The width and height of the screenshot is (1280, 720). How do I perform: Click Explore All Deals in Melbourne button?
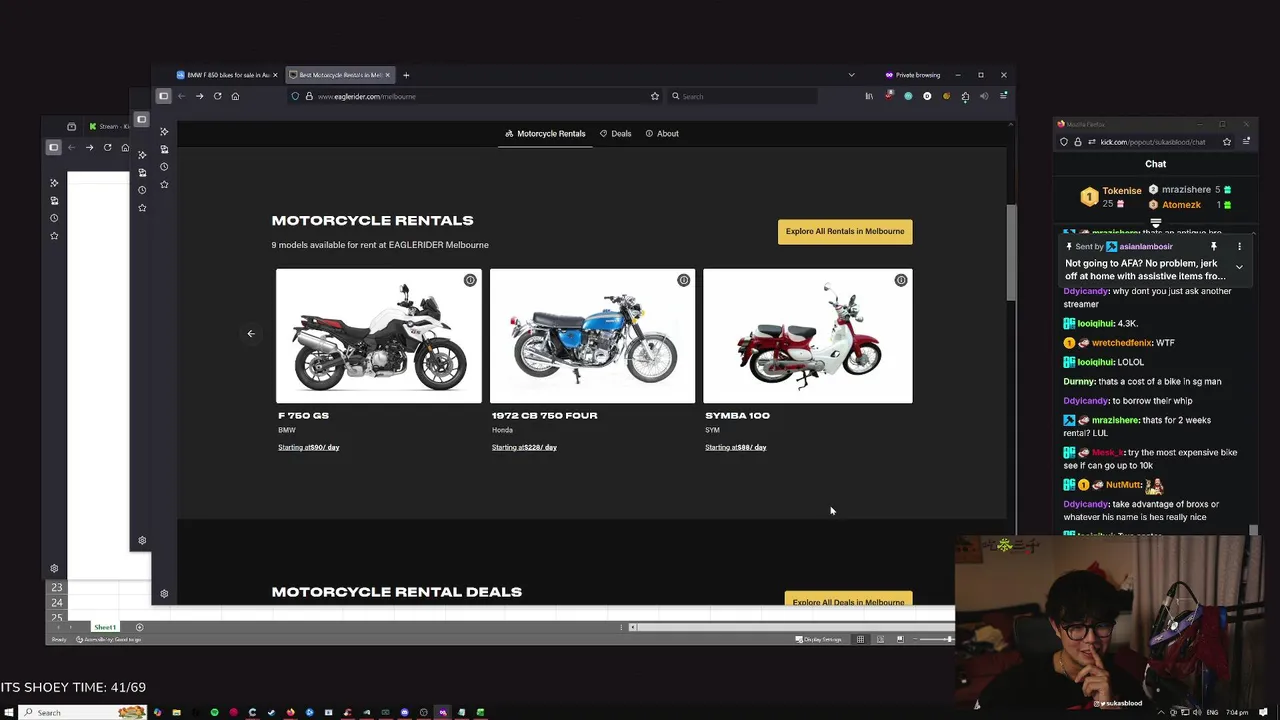[848, 599]
